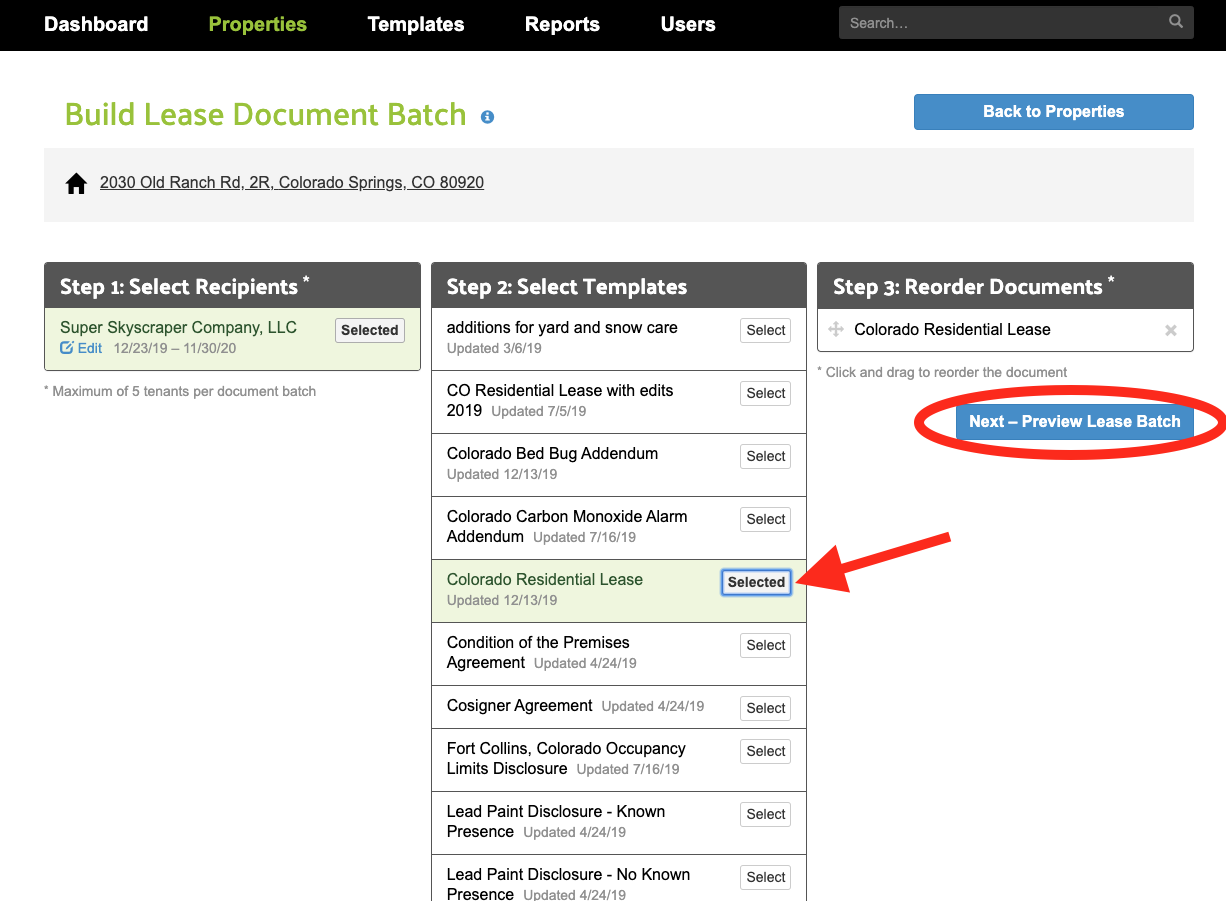Select Colorado Carbon Monoxide Alarm Addendum template
The image size is (1226, 901).
click(765, 519)
